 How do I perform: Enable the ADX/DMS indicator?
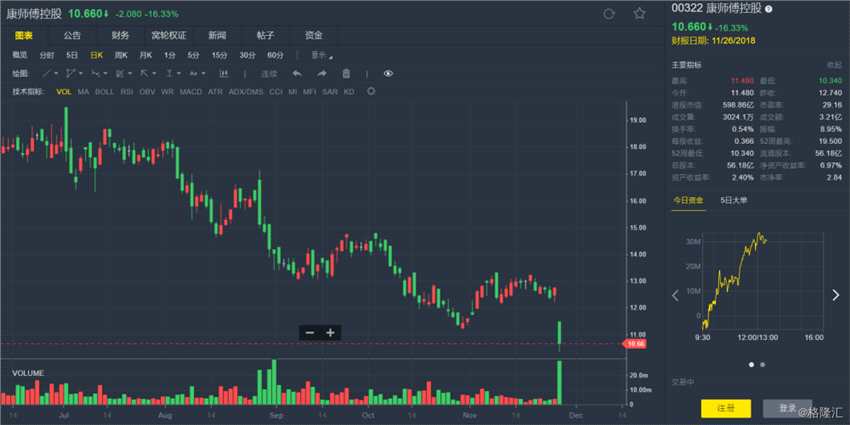[x=246, y=92]
